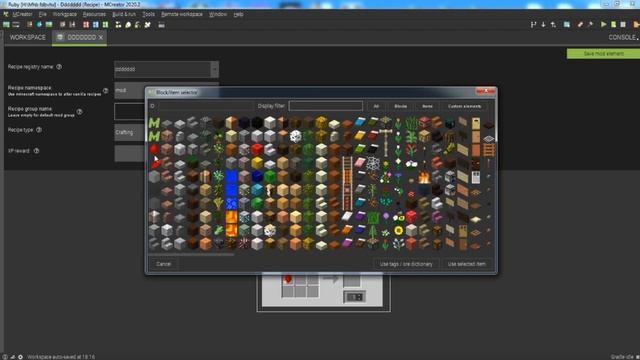The height and width of the screenshot is (360, 640).
Task: Filter the selector to Blocks
Action: (x=400, y=106)
